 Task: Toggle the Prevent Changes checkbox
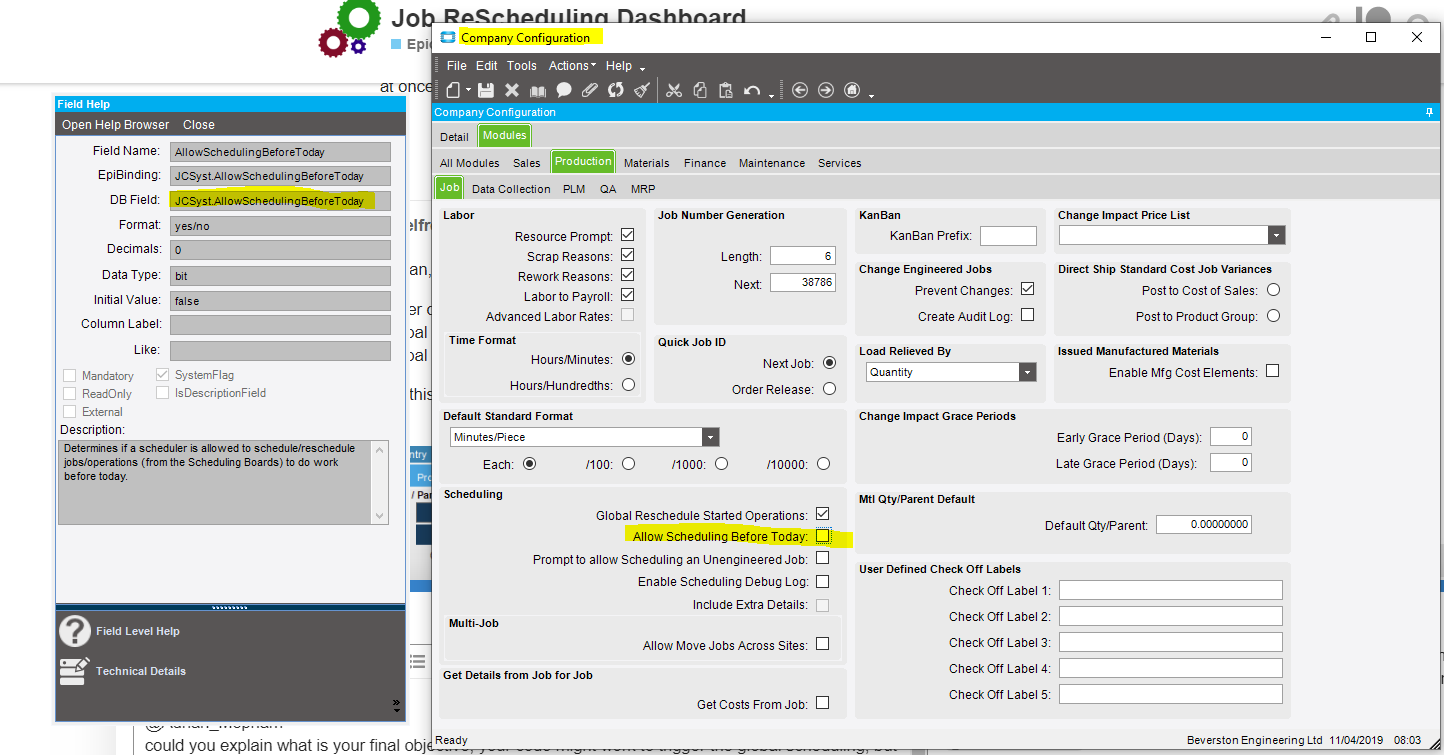pyautogui.click(x=1027, y=290)
